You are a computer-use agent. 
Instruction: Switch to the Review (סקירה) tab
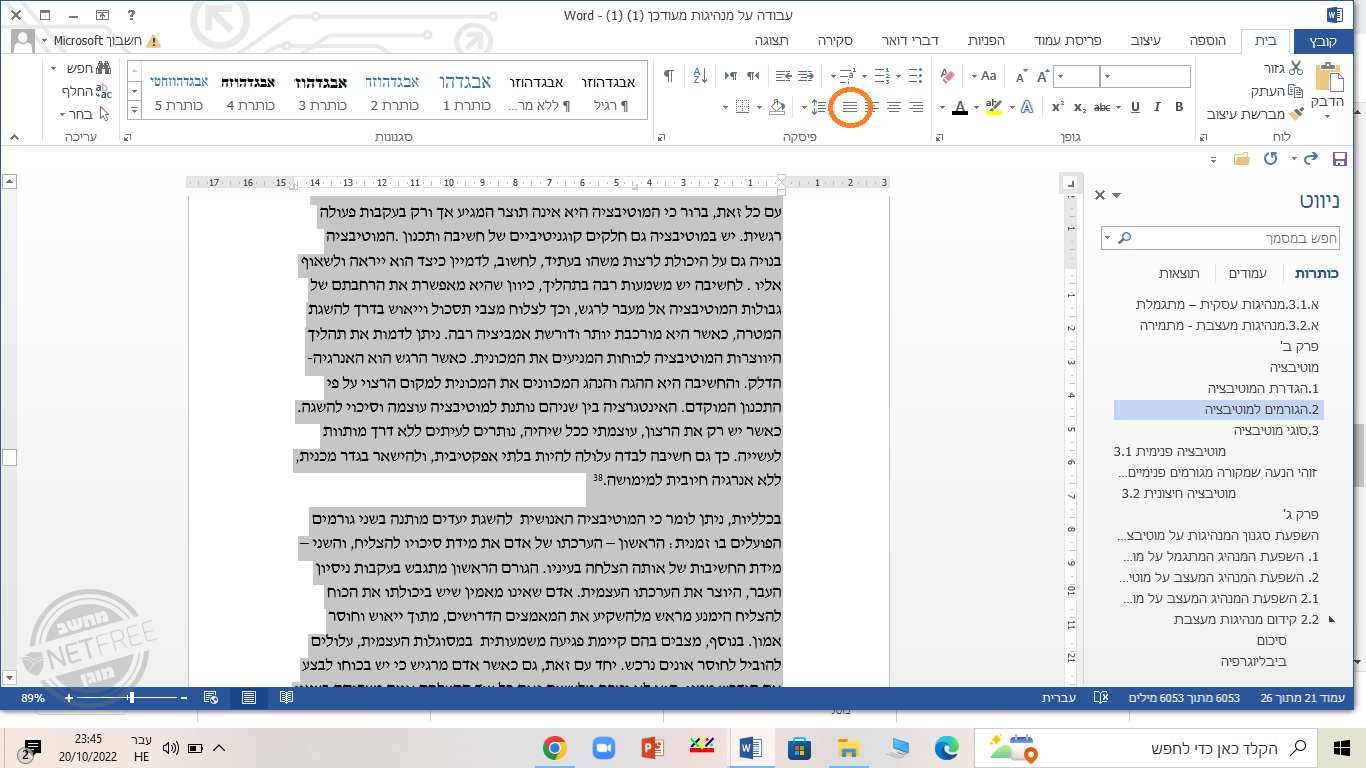834,41
